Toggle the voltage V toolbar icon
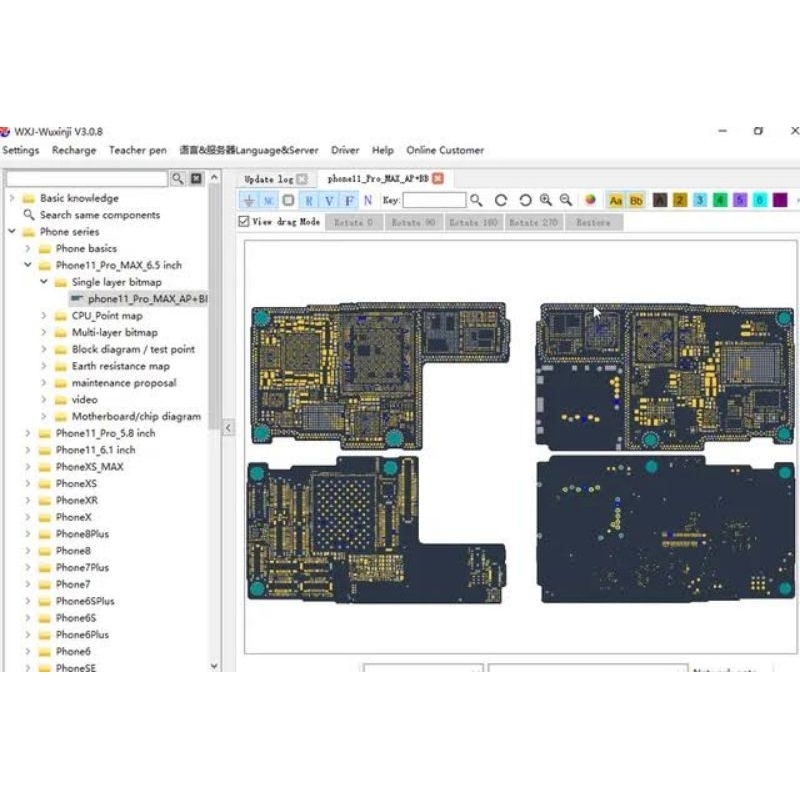 (328, 200)
